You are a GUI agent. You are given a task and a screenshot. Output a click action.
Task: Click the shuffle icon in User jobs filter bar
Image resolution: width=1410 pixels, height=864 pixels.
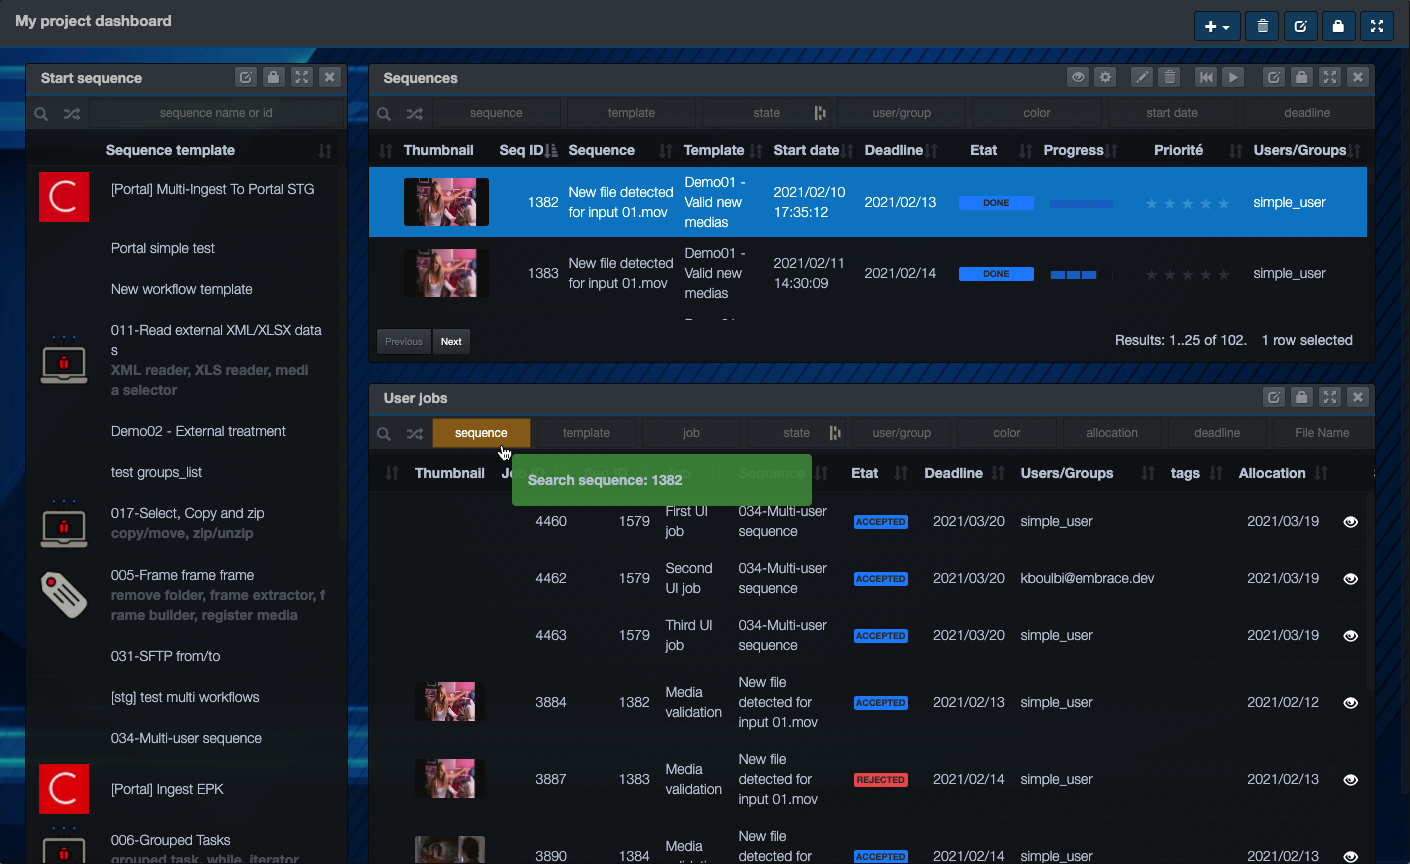coord(414,434)
